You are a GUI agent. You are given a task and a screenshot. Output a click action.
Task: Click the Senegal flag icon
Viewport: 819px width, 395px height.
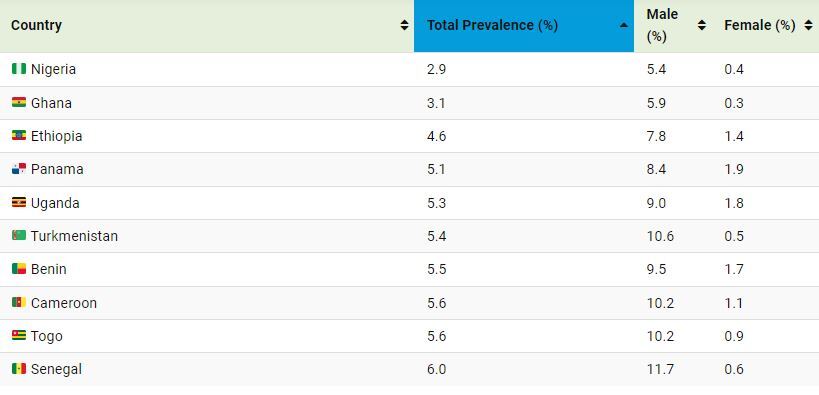tap(19, 369)
